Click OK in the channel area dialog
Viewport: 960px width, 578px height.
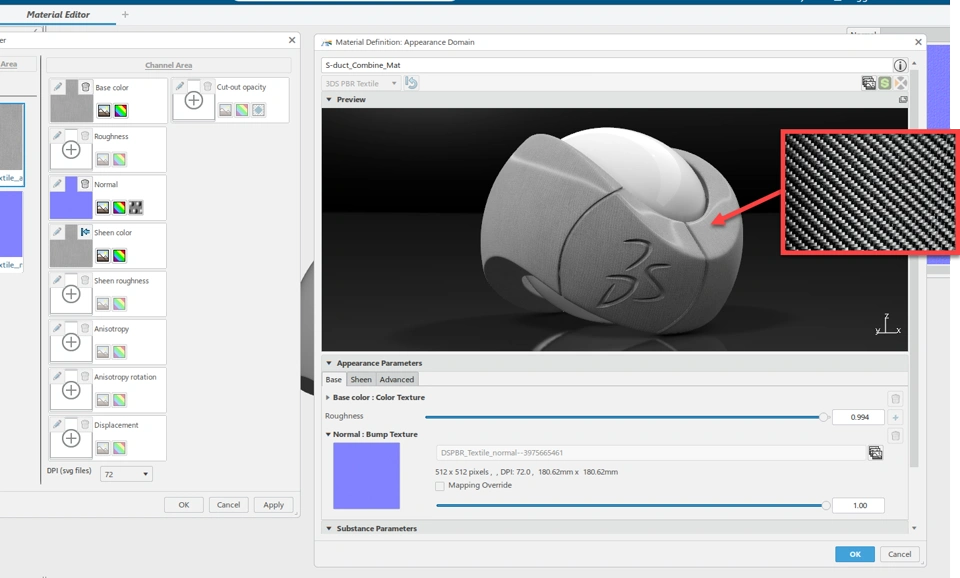(x=184, y=505)
